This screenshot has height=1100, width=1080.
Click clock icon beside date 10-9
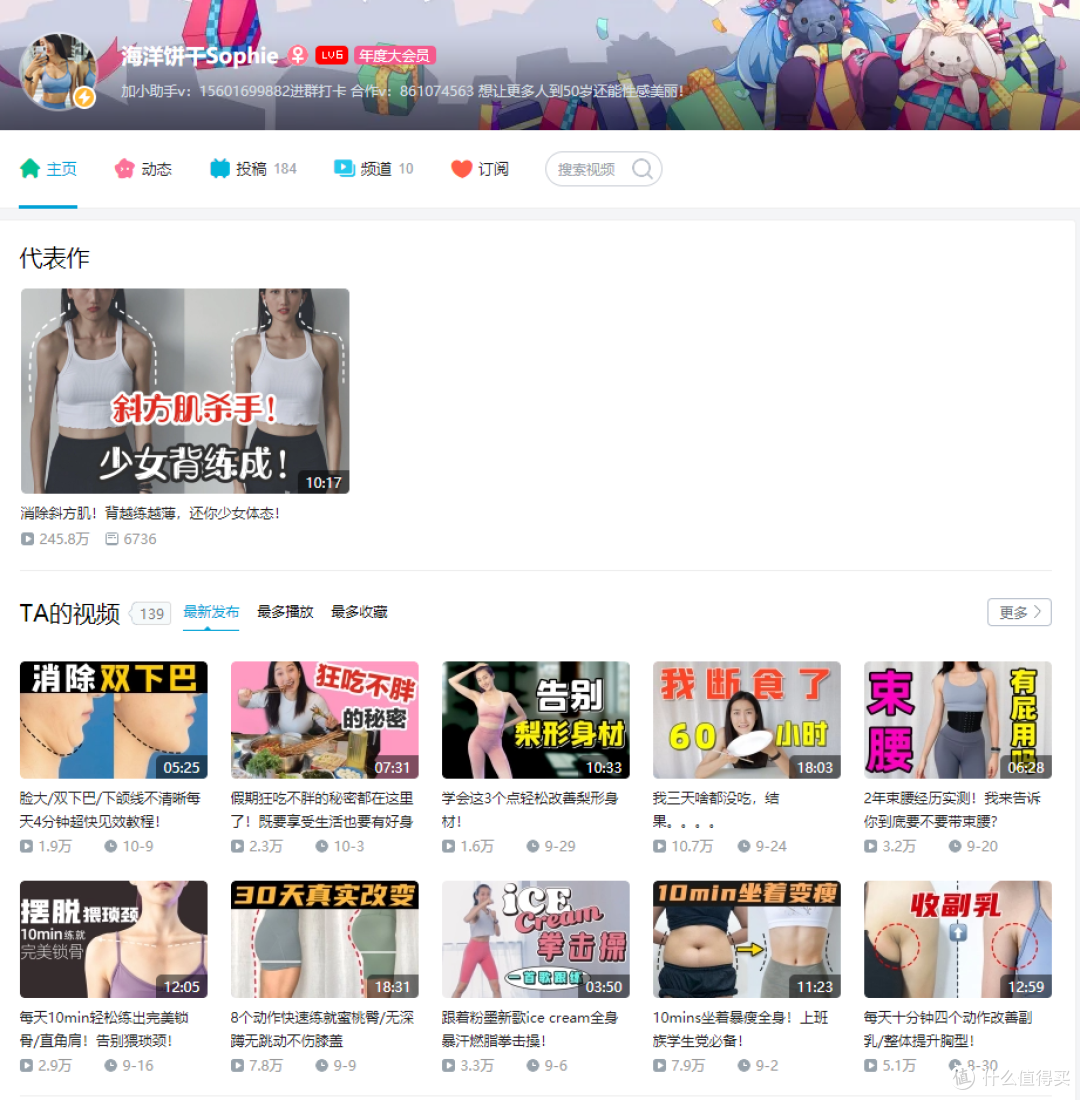111,846
